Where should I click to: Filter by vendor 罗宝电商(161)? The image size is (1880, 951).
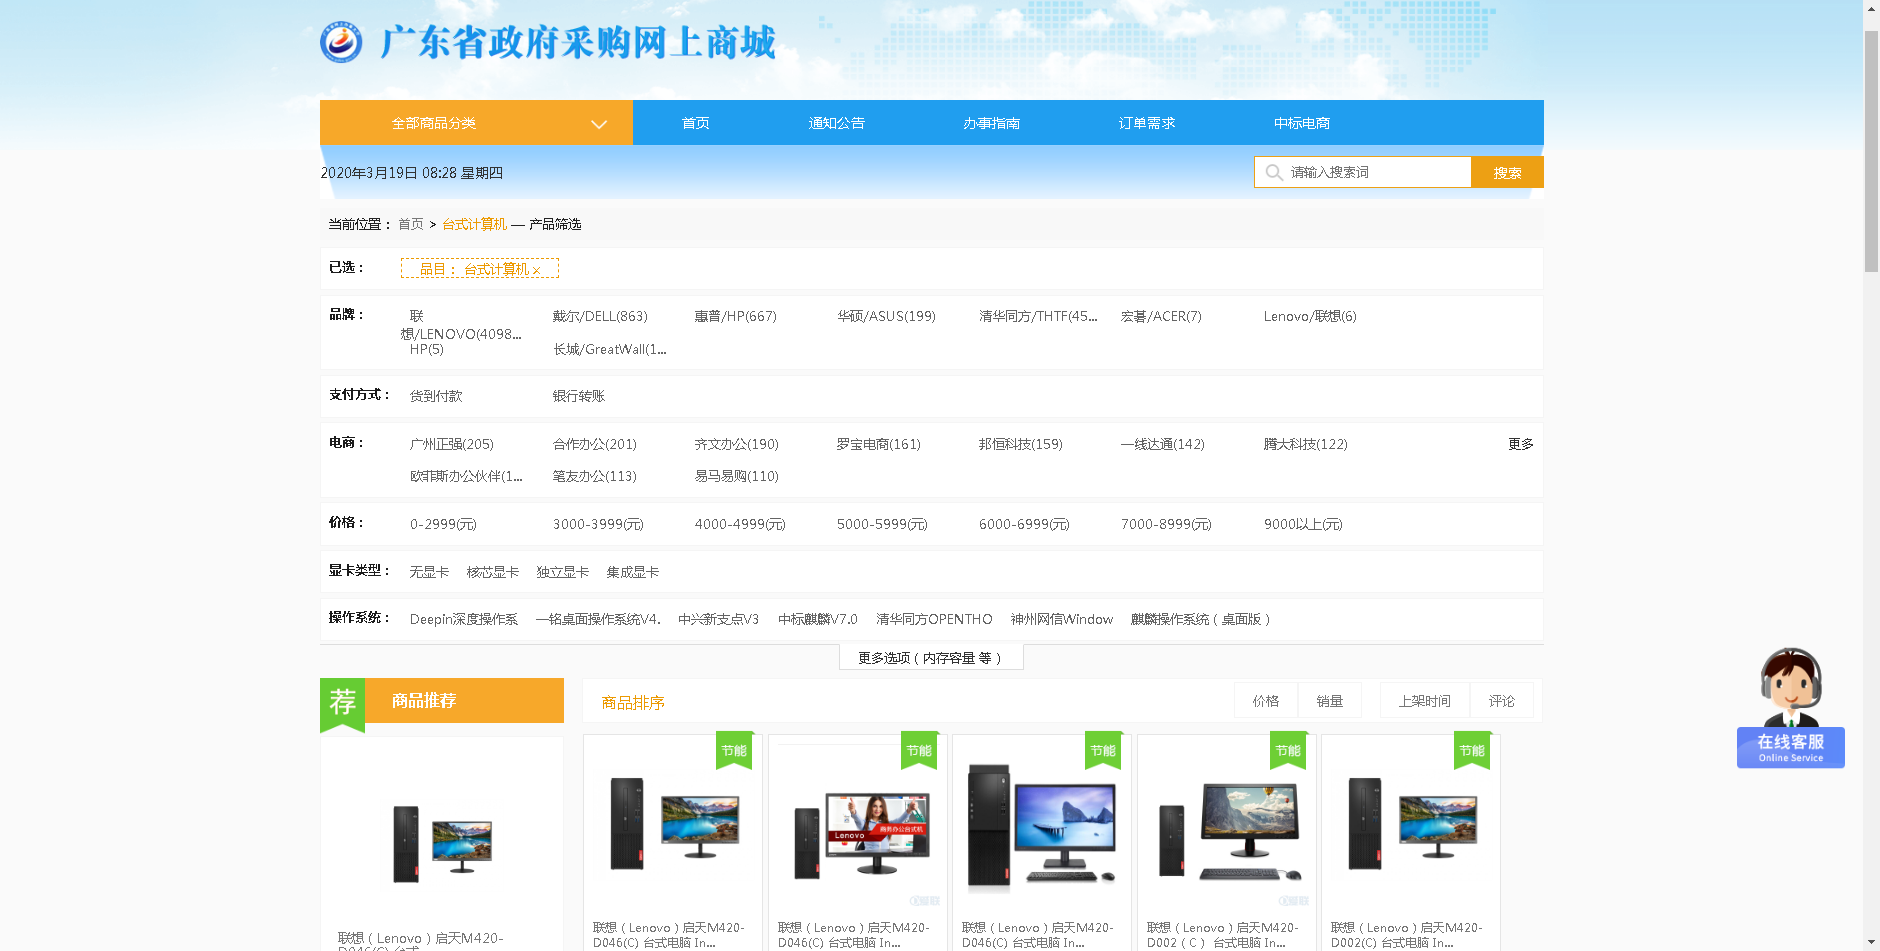pyautogui.click(x=879, y=444)
